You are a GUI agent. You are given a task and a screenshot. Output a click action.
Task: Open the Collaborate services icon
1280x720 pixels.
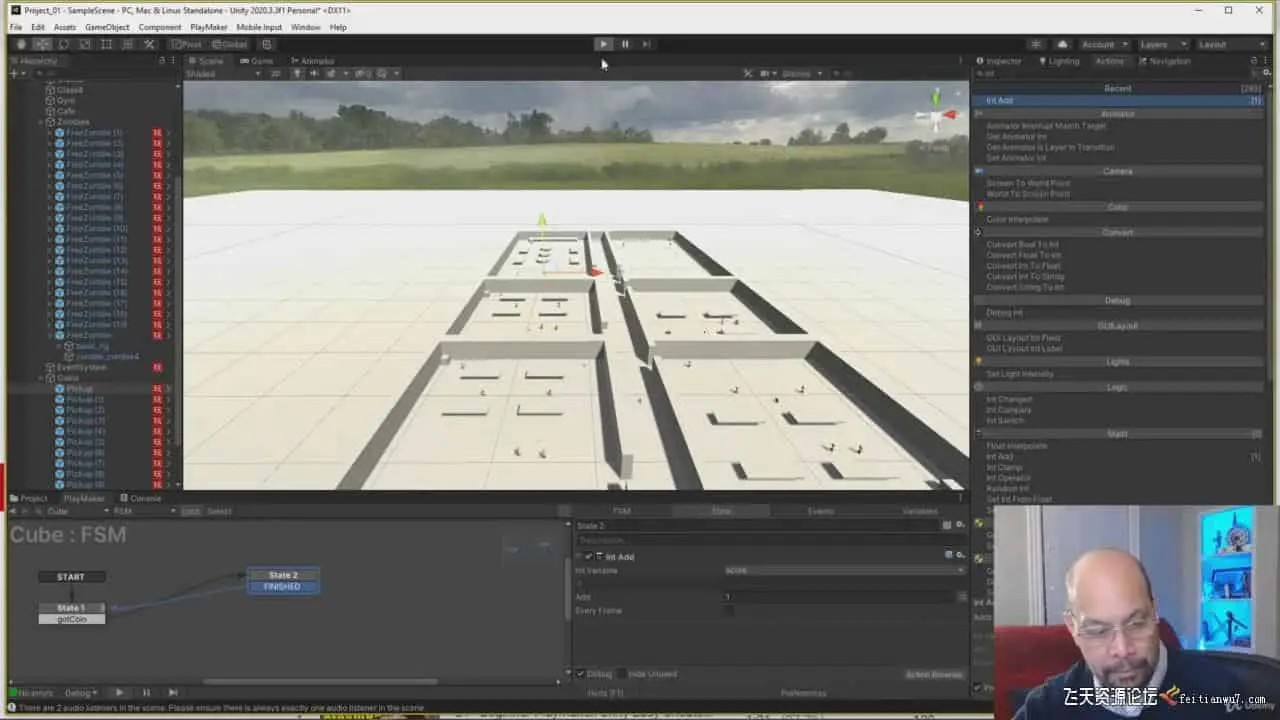point(1036,44)
